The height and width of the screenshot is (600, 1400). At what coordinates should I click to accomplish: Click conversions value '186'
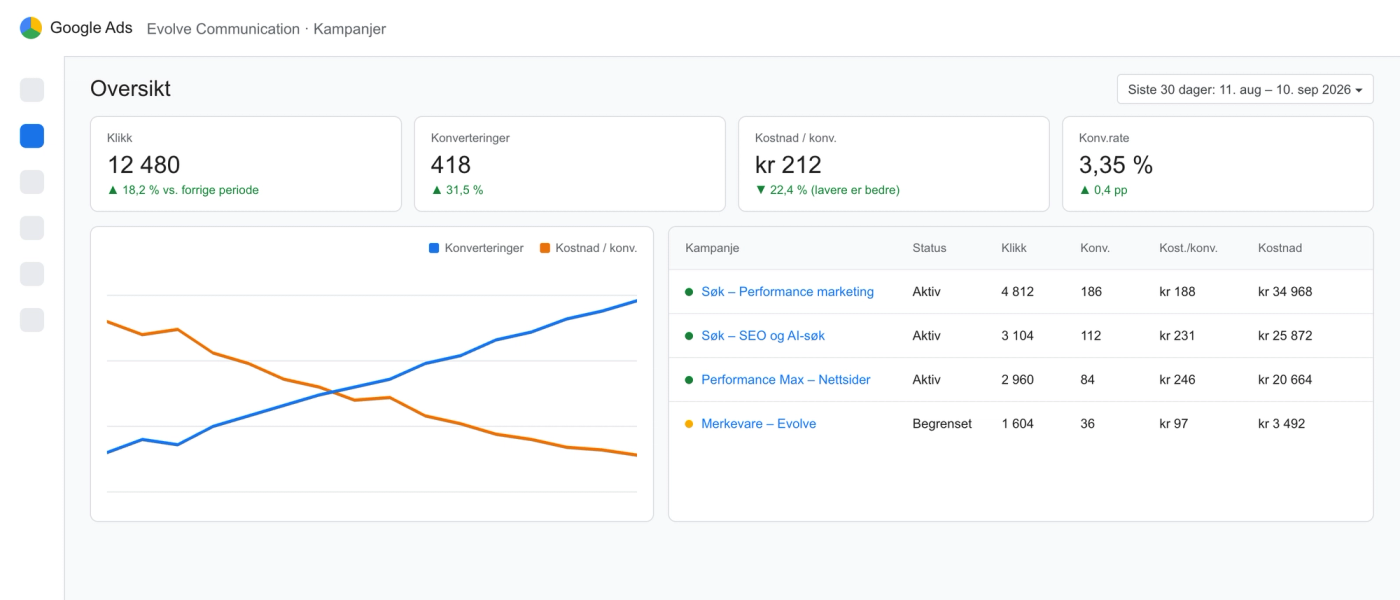click(1091, 292)
